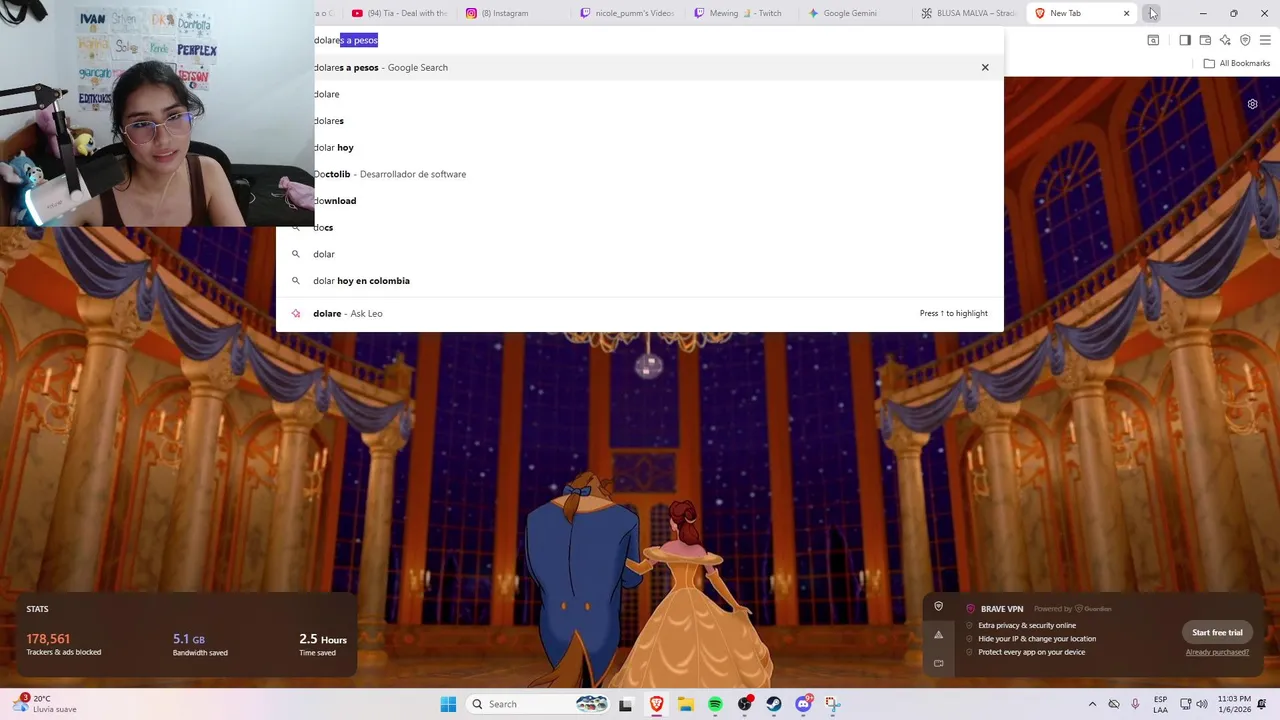The width and height of the screenshot is (1280, 720).
Task: Select 'dolares a pesos' Google Search suggestion
Action: pyautogui.click(x=640, y=67)
